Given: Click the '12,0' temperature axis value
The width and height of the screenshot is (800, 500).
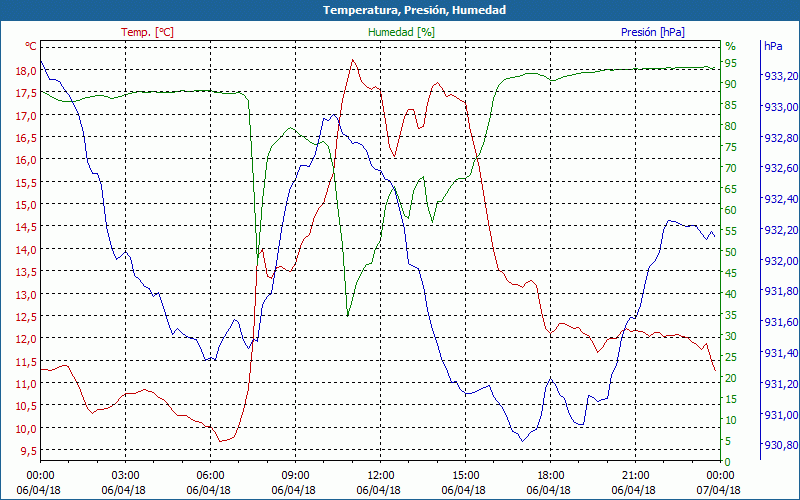Looking at the screenshot, I should 27,339.
